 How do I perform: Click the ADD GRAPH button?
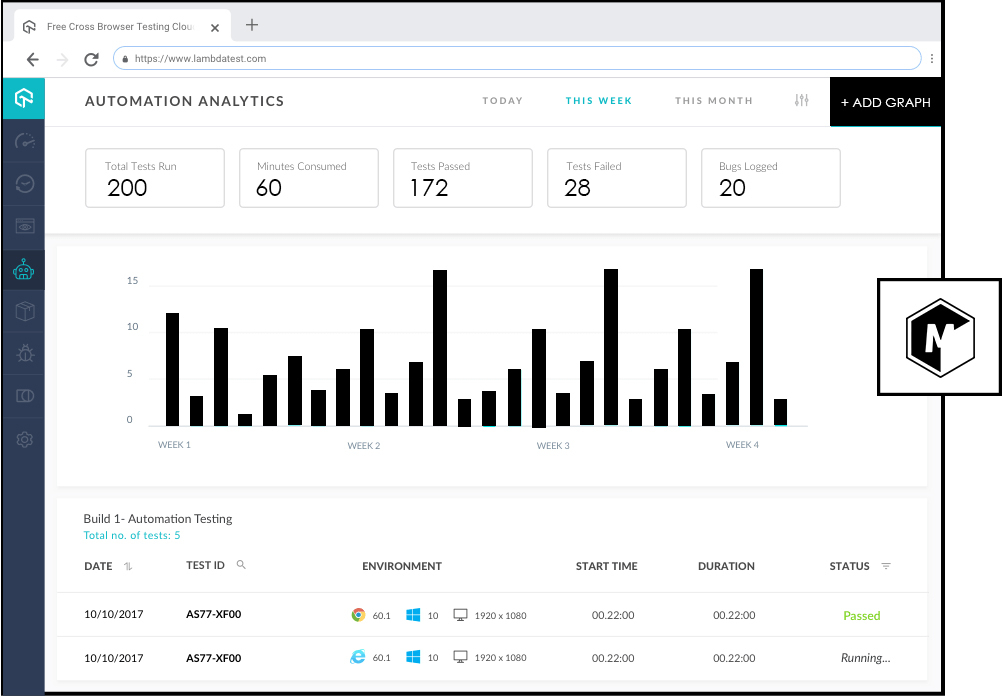point(886,101)
